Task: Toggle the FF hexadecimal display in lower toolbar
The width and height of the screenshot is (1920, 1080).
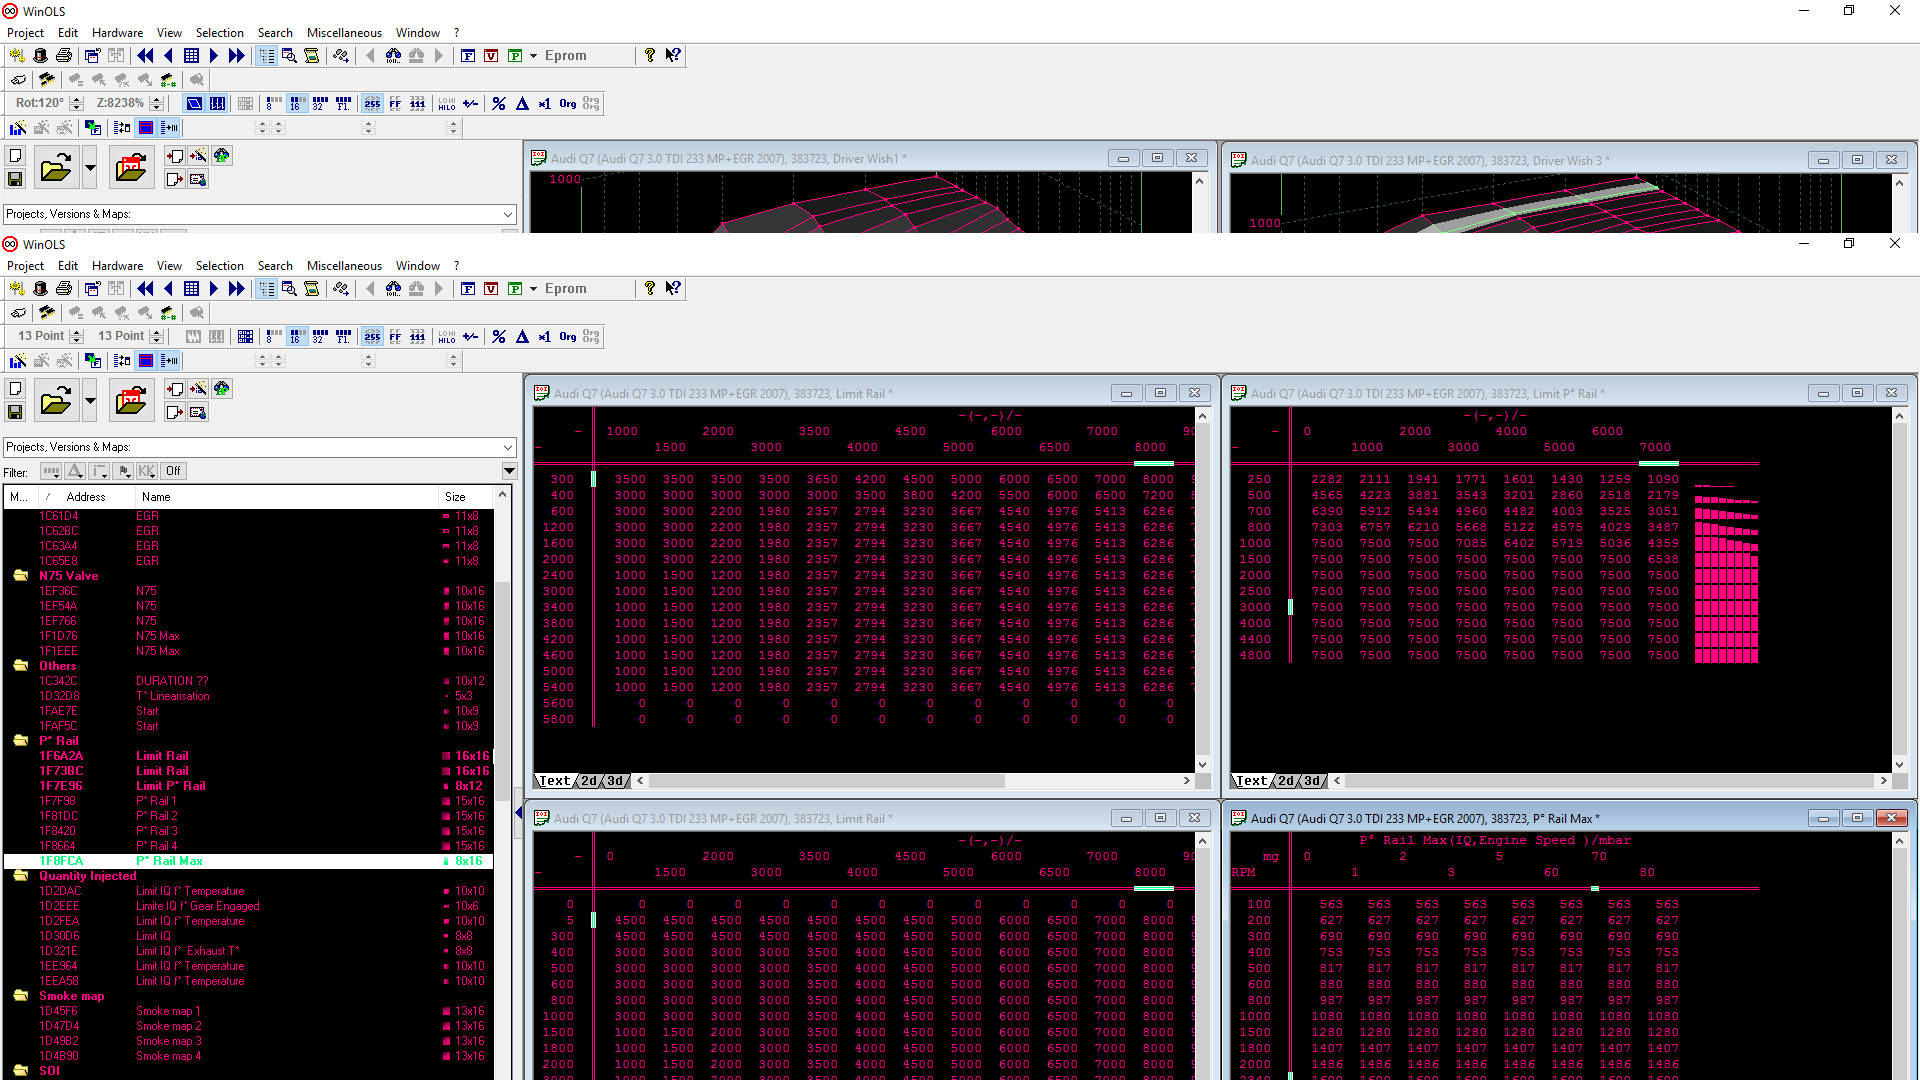Action: (x=395, y=337)
